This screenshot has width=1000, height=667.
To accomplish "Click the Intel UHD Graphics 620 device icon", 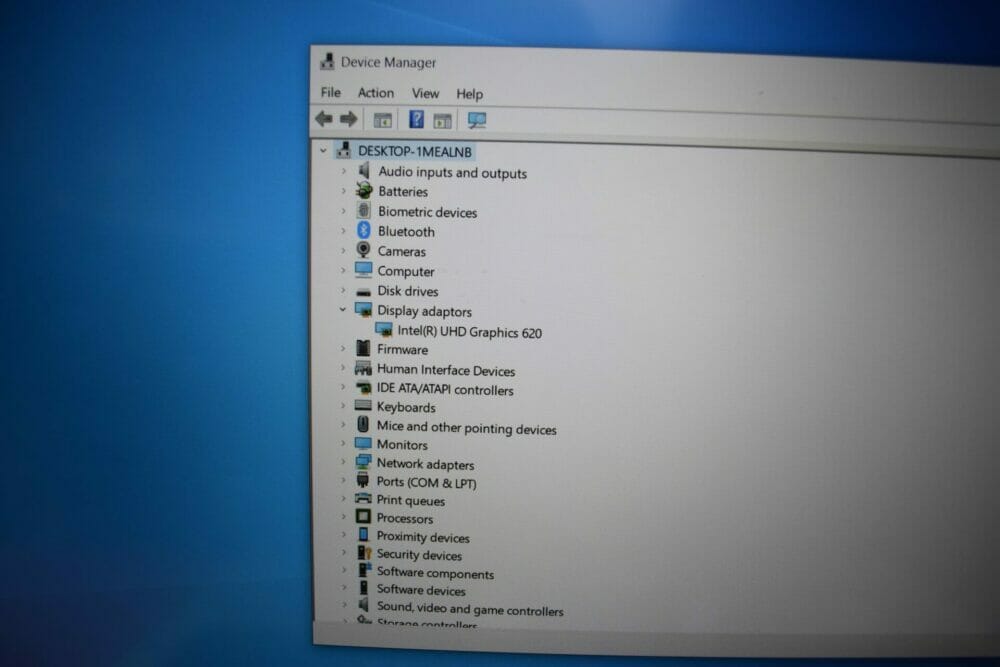I will click(x=384, y=330).
